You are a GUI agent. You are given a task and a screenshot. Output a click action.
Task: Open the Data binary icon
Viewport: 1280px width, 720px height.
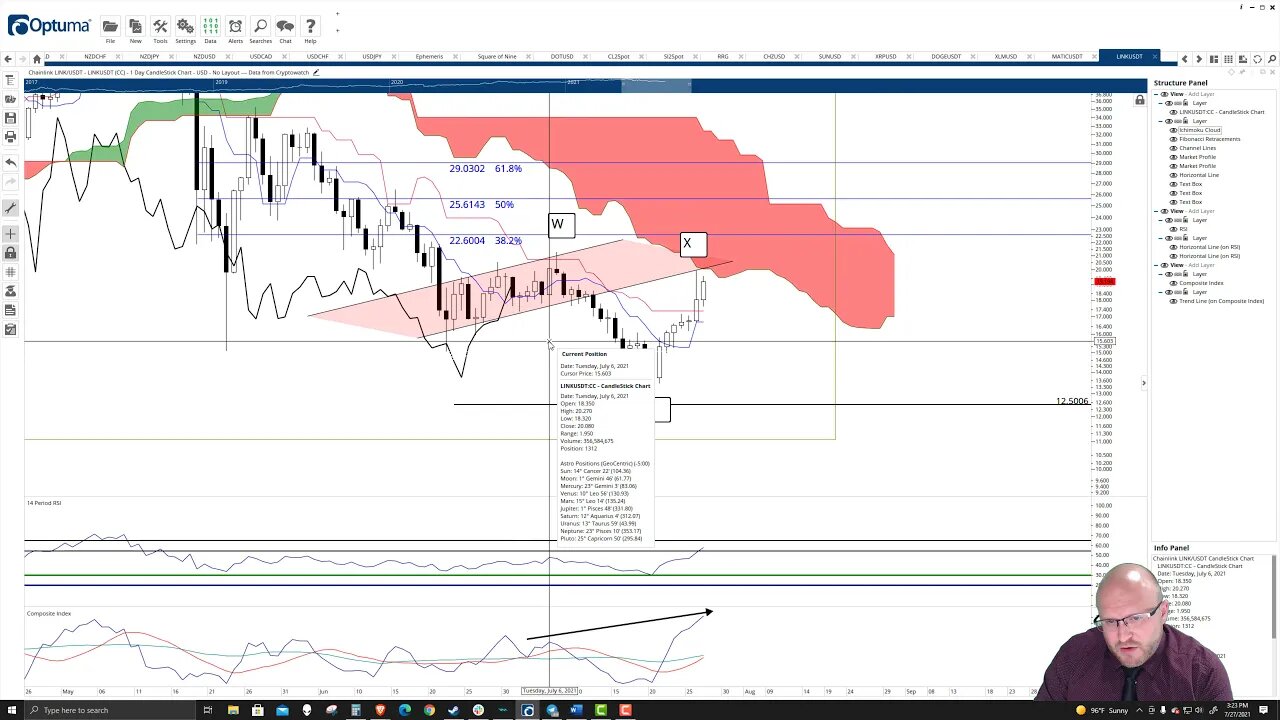[210, 26]
